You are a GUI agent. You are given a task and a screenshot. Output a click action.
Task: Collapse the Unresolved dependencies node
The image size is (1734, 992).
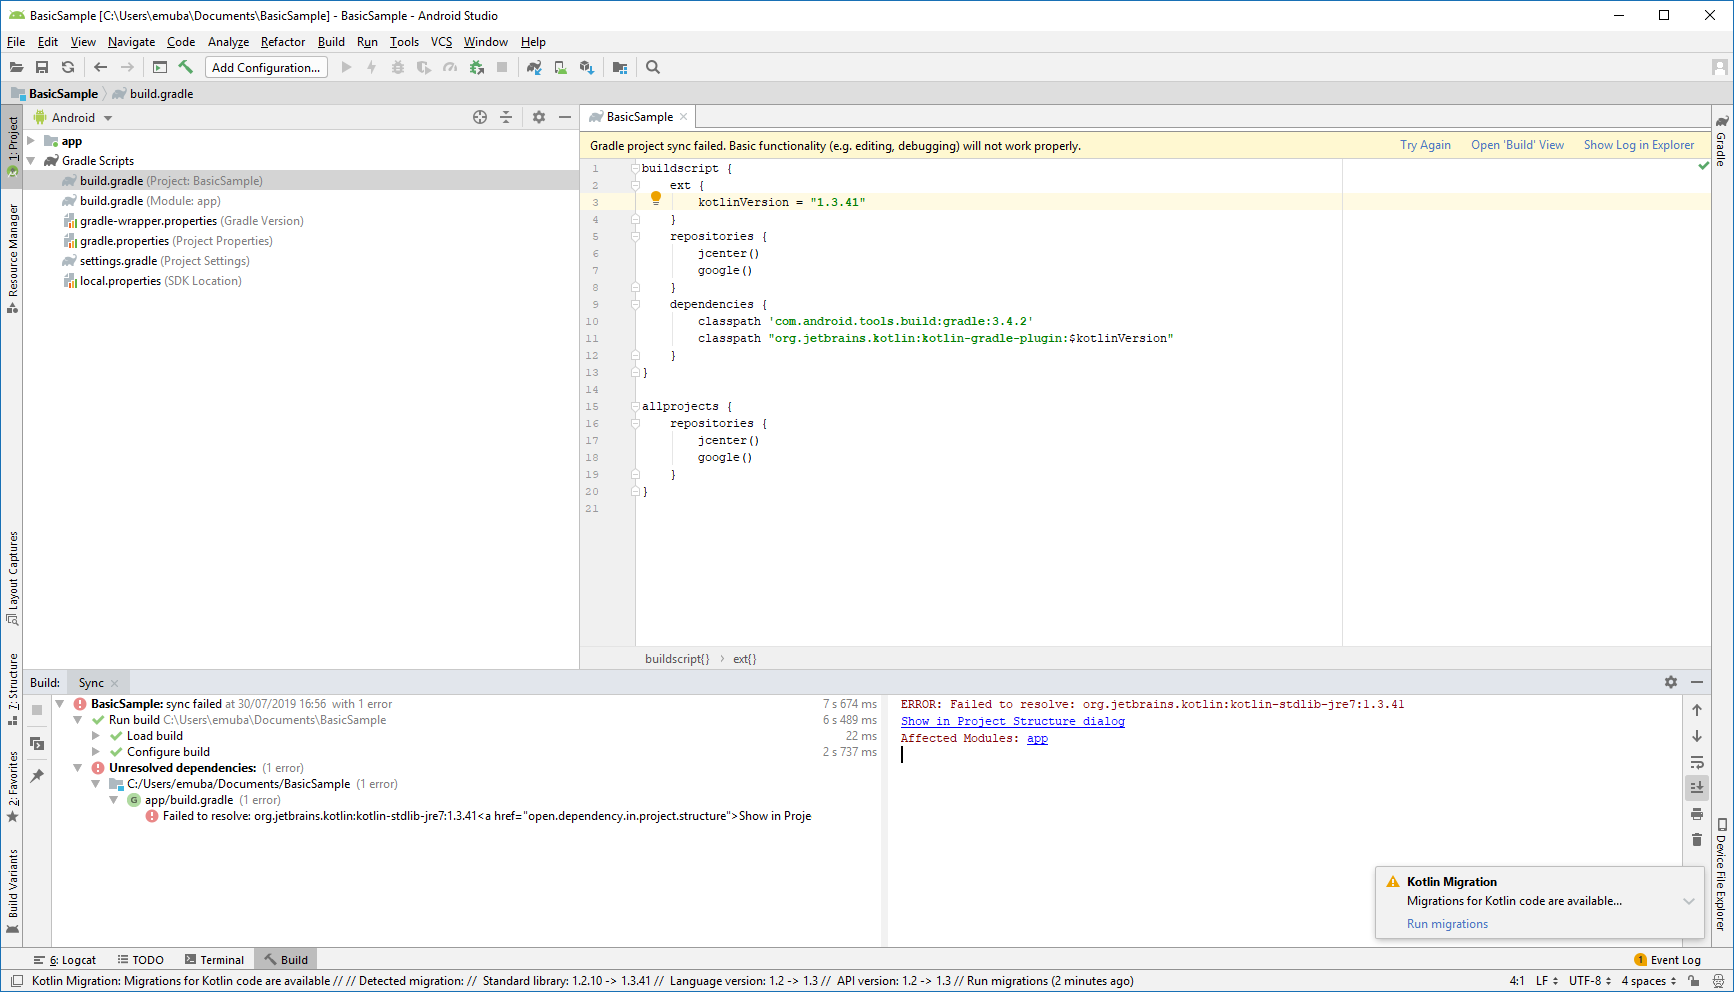[77, 768]
